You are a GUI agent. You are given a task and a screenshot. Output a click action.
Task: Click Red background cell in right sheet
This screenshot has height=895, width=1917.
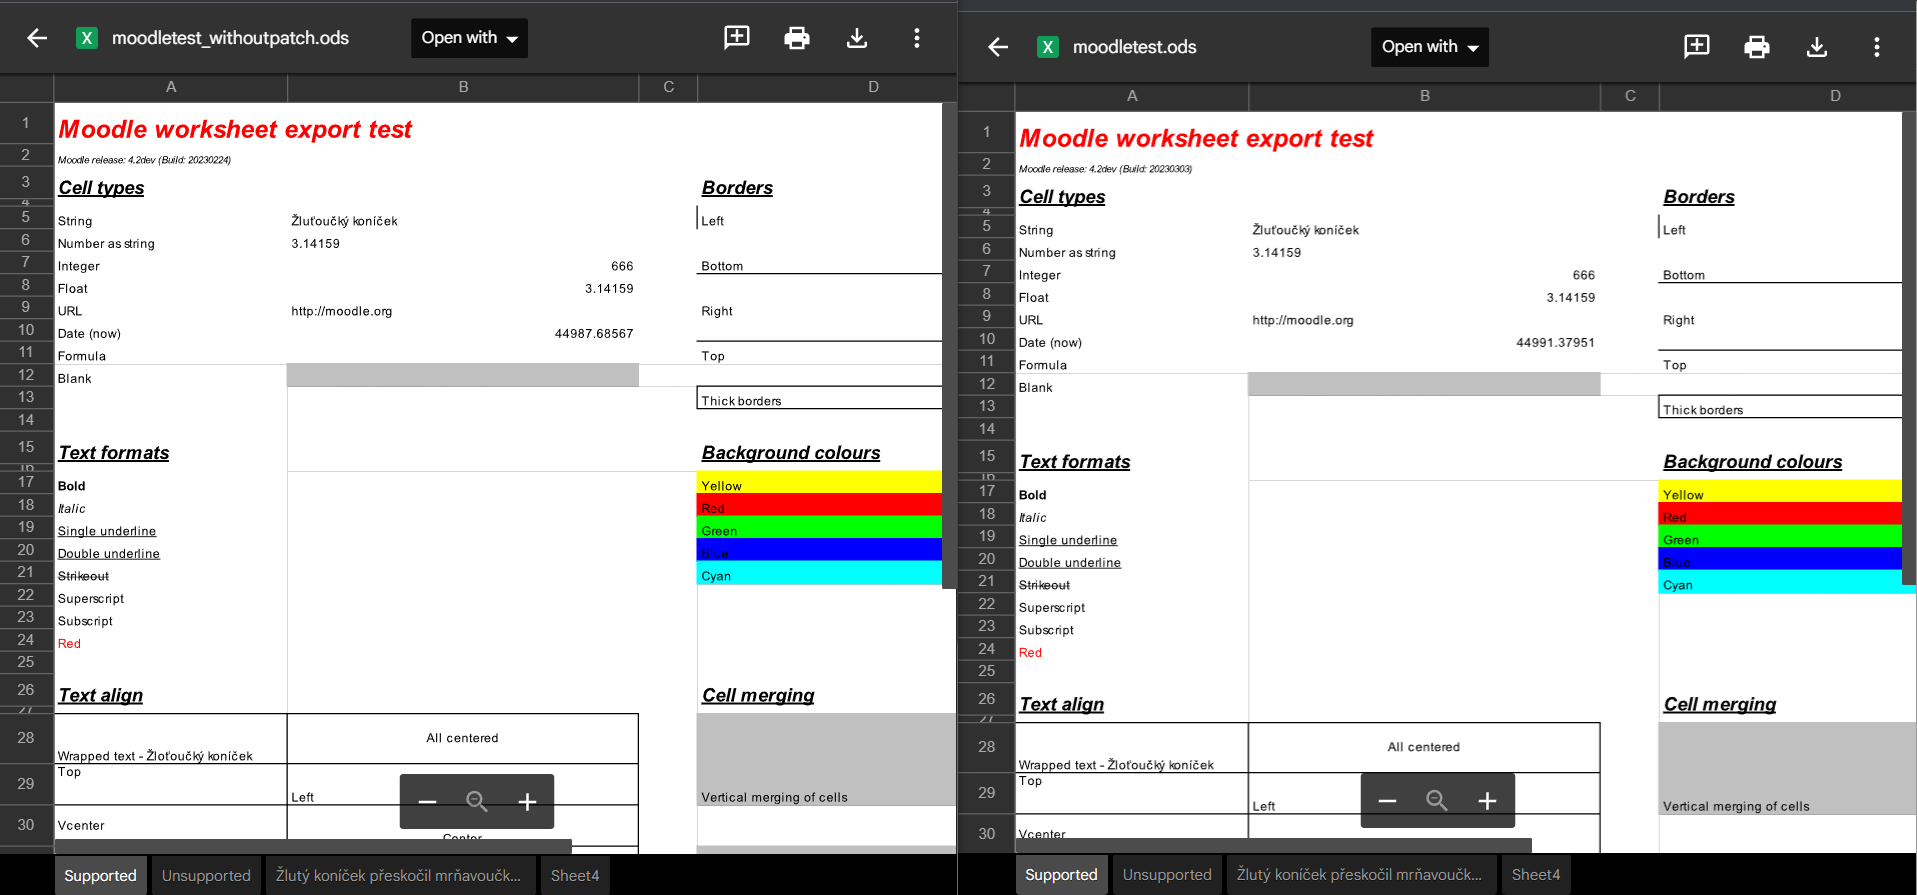click(x=1780, y=514)
